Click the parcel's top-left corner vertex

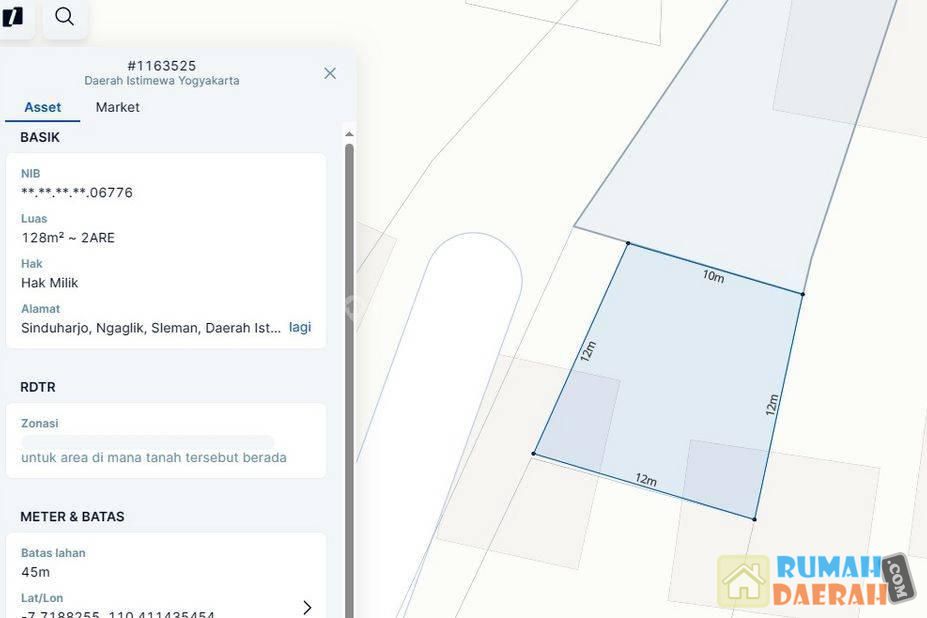pyautogui.click(x=628, y=243)
